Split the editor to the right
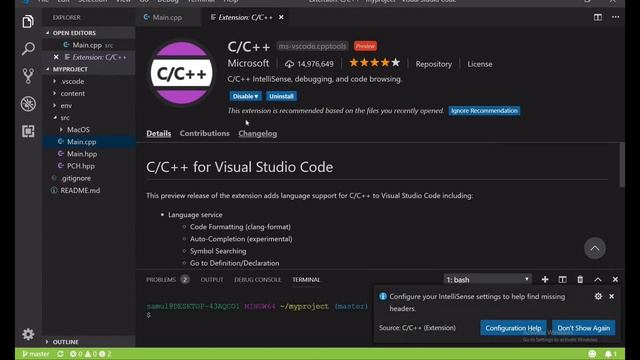The height and width of the screenshot is (360, 640). click(598, 17)
